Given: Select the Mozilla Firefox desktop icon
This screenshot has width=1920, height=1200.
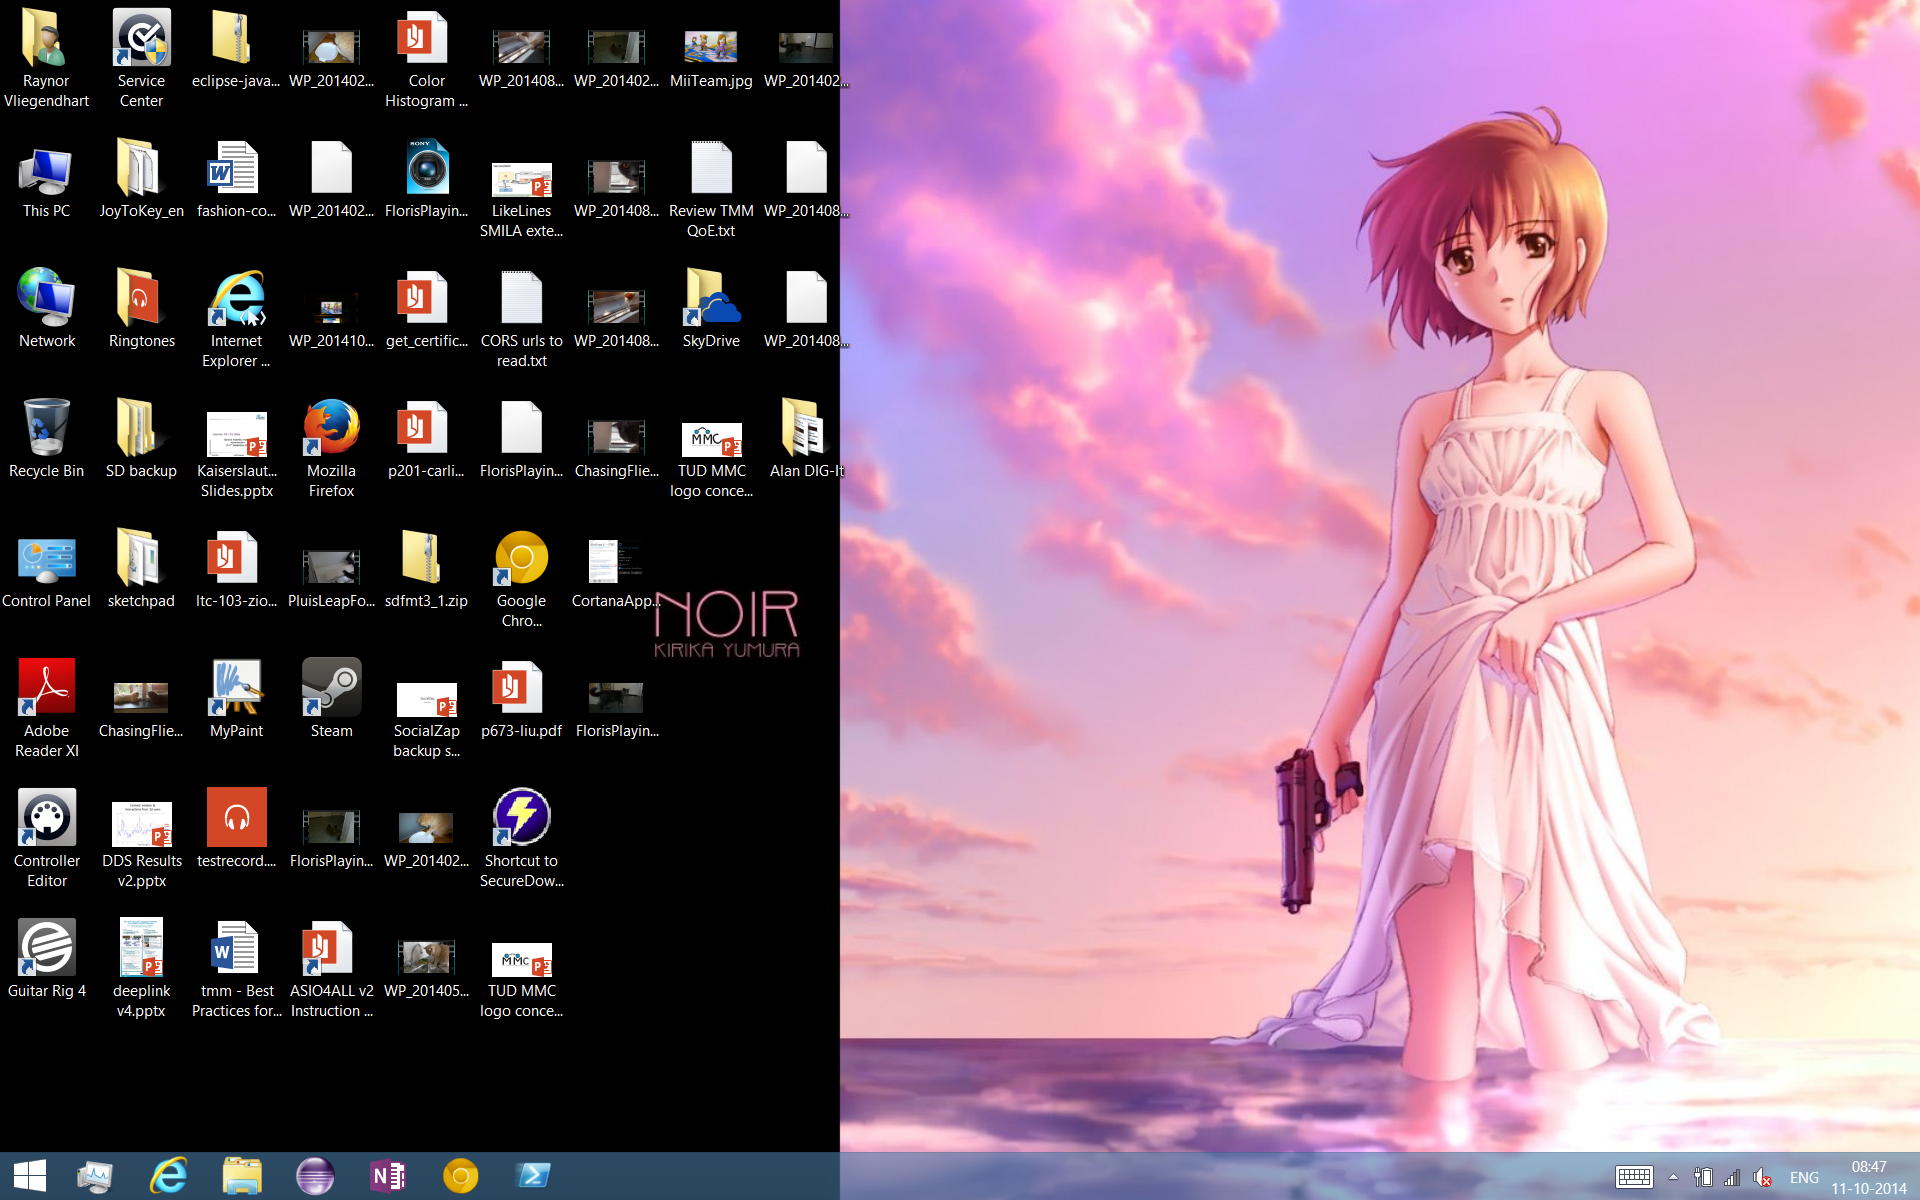Looking at the screenshot, I should pos(331,428).
